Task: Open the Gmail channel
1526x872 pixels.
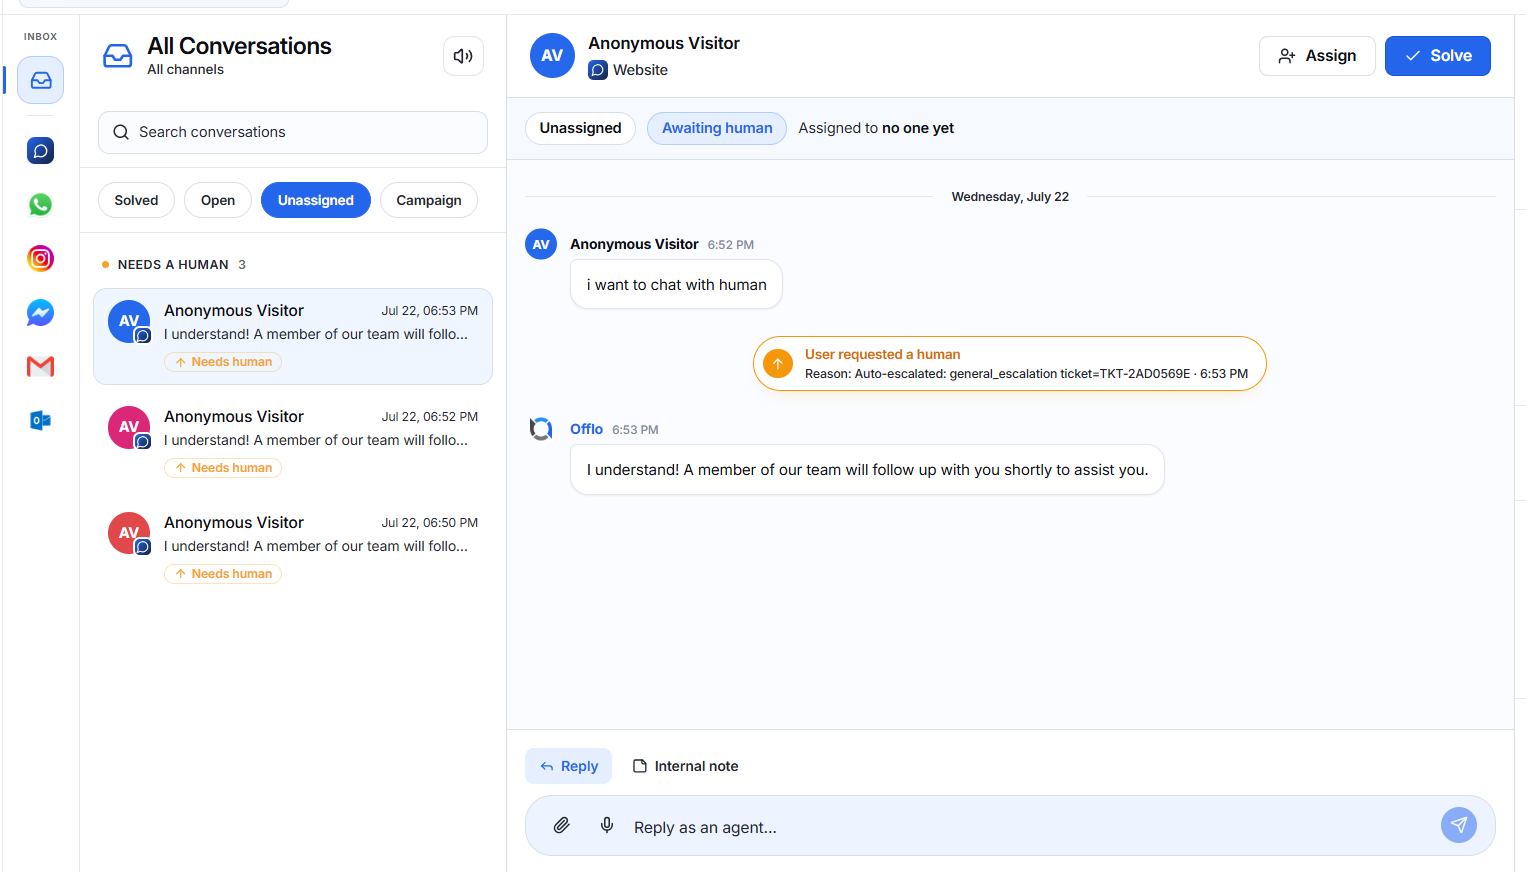Action: [41, 367]
